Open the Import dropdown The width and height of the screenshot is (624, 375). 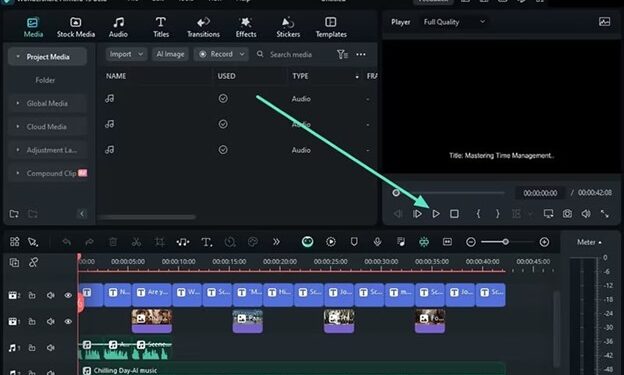[x=126, y=54]
